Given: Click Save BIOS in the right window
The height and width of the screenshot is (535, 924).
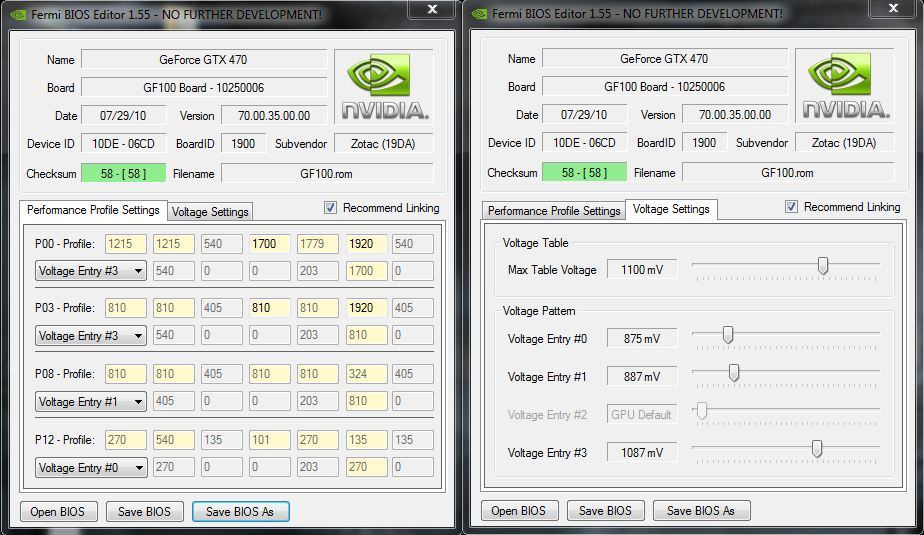Looking at the screenshot, I should (x=605, y=510).
